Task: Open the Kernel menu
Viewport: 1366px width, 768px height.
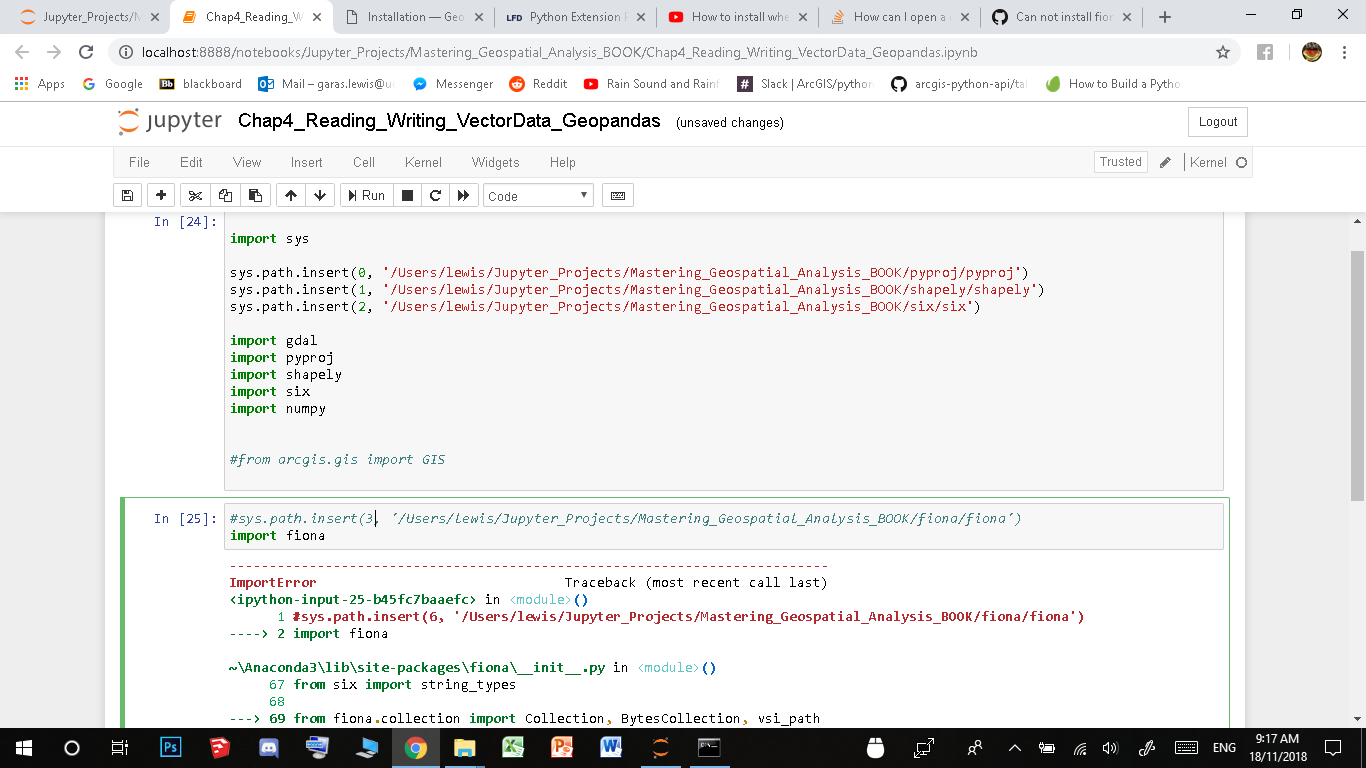Action: coord(423,162)
